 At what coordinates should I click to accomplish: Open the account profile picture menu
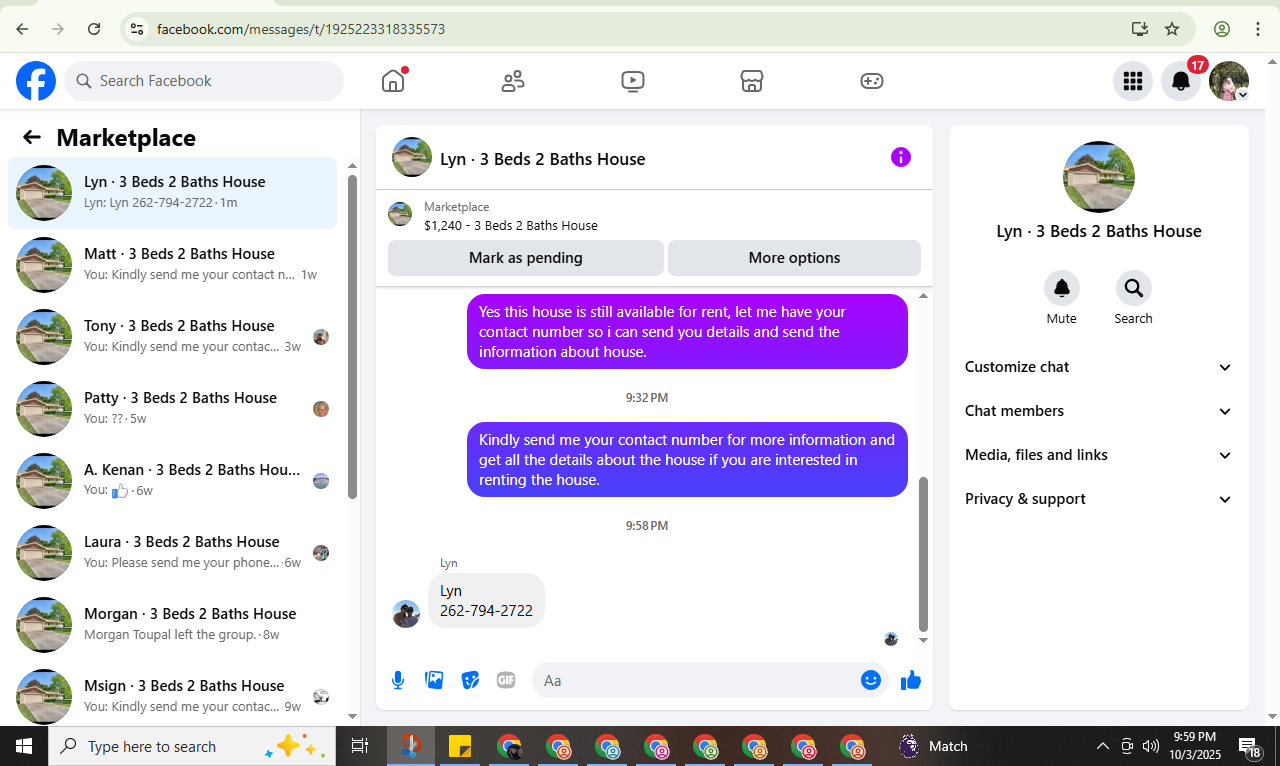(1229, 81)
